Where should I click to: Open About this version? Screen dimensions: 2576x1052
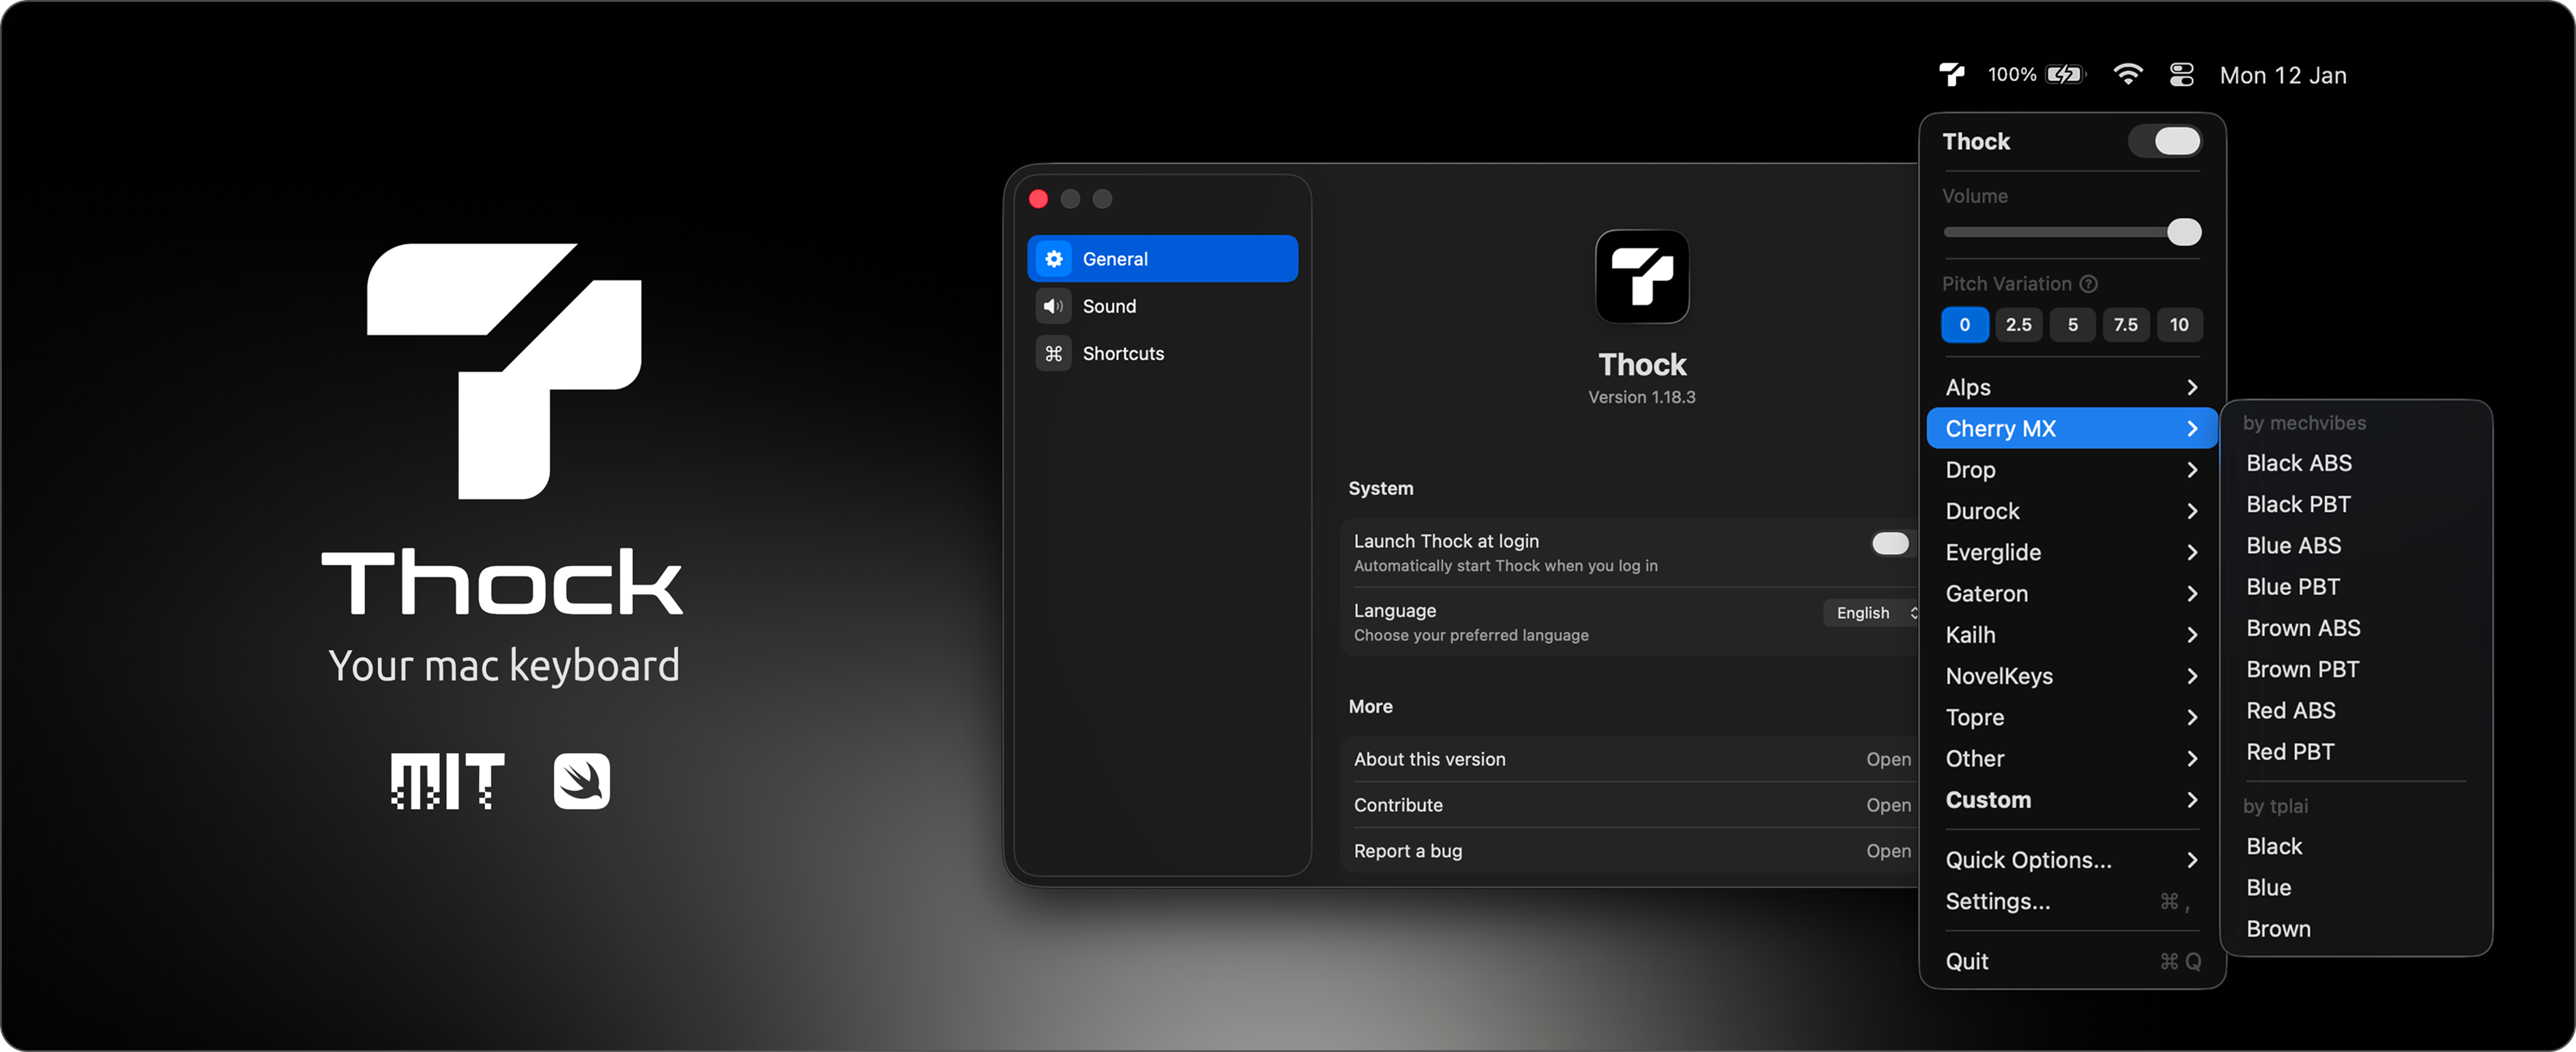click(1630, 759)
